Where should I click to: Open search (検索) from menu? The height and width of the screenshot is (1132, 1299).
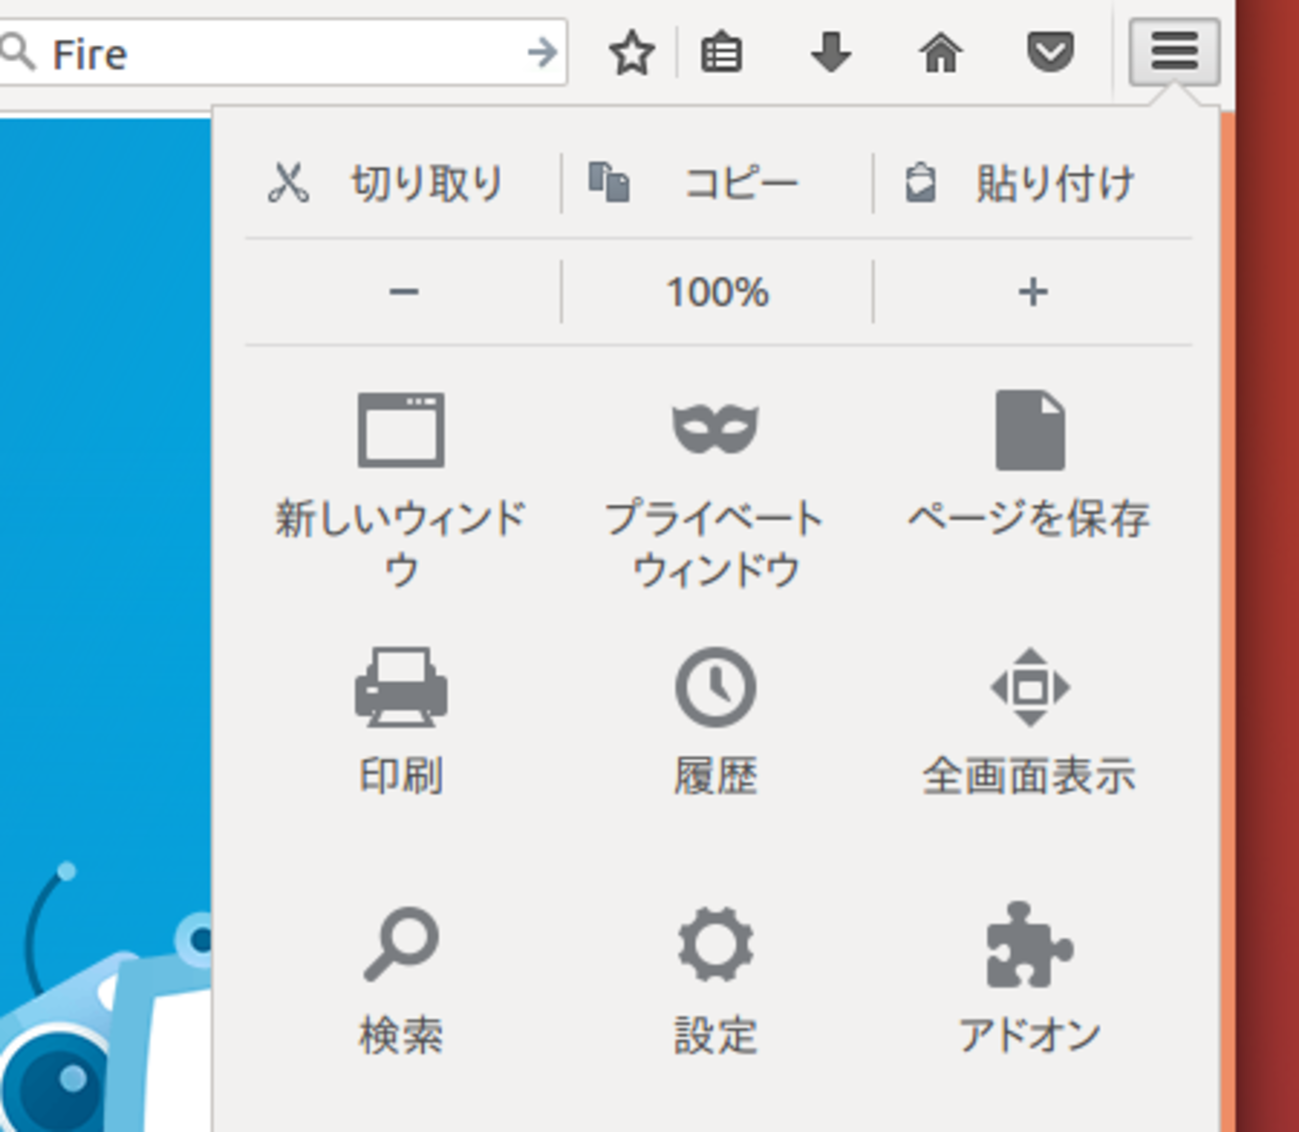[401, 980]
